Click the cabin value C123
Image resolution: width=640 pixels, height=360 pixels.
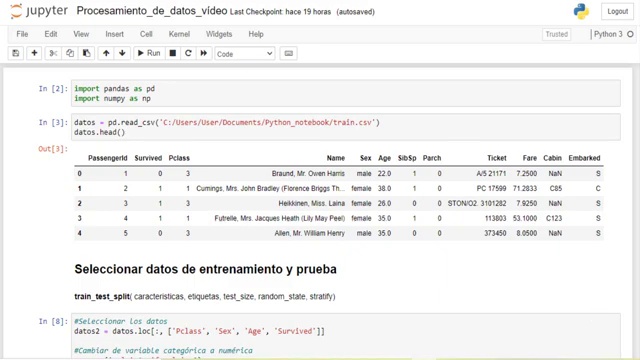pos(554,218)
